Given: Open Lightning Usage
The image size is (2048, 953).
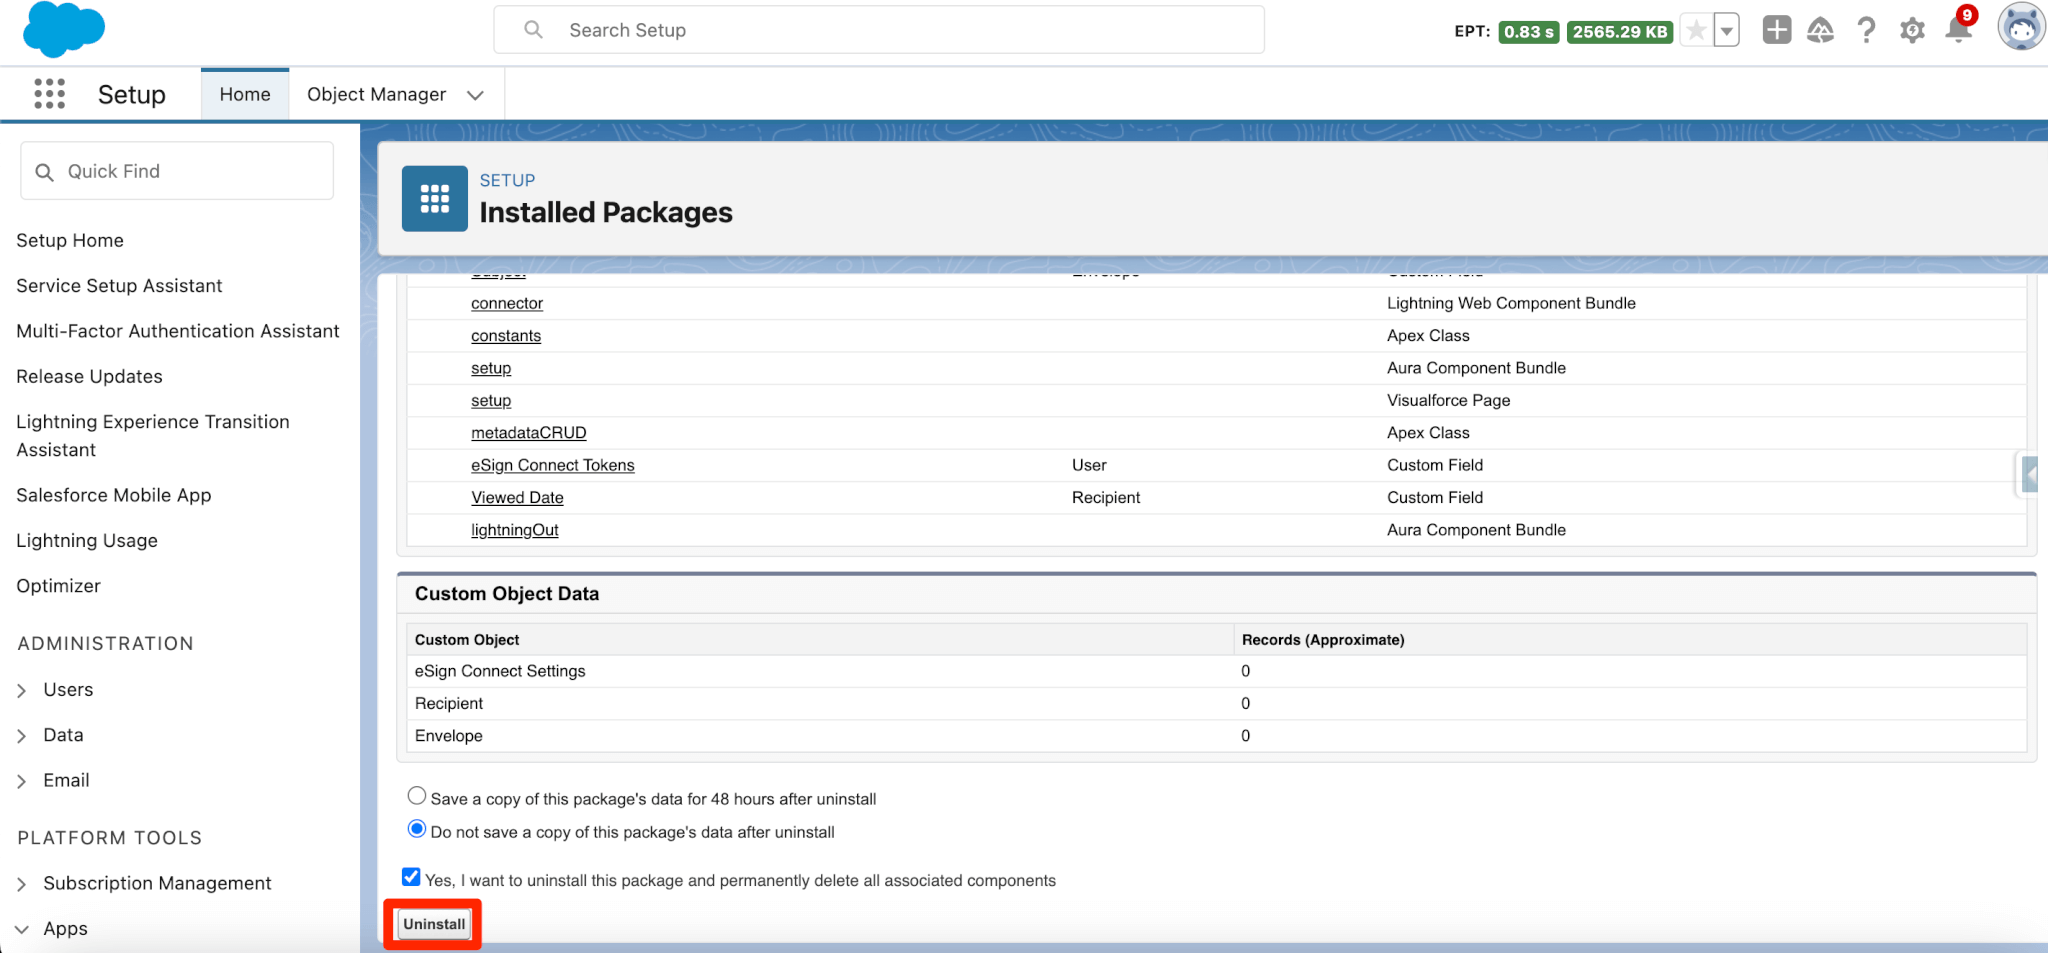Looking at the screenshot, I should (87, 540).
